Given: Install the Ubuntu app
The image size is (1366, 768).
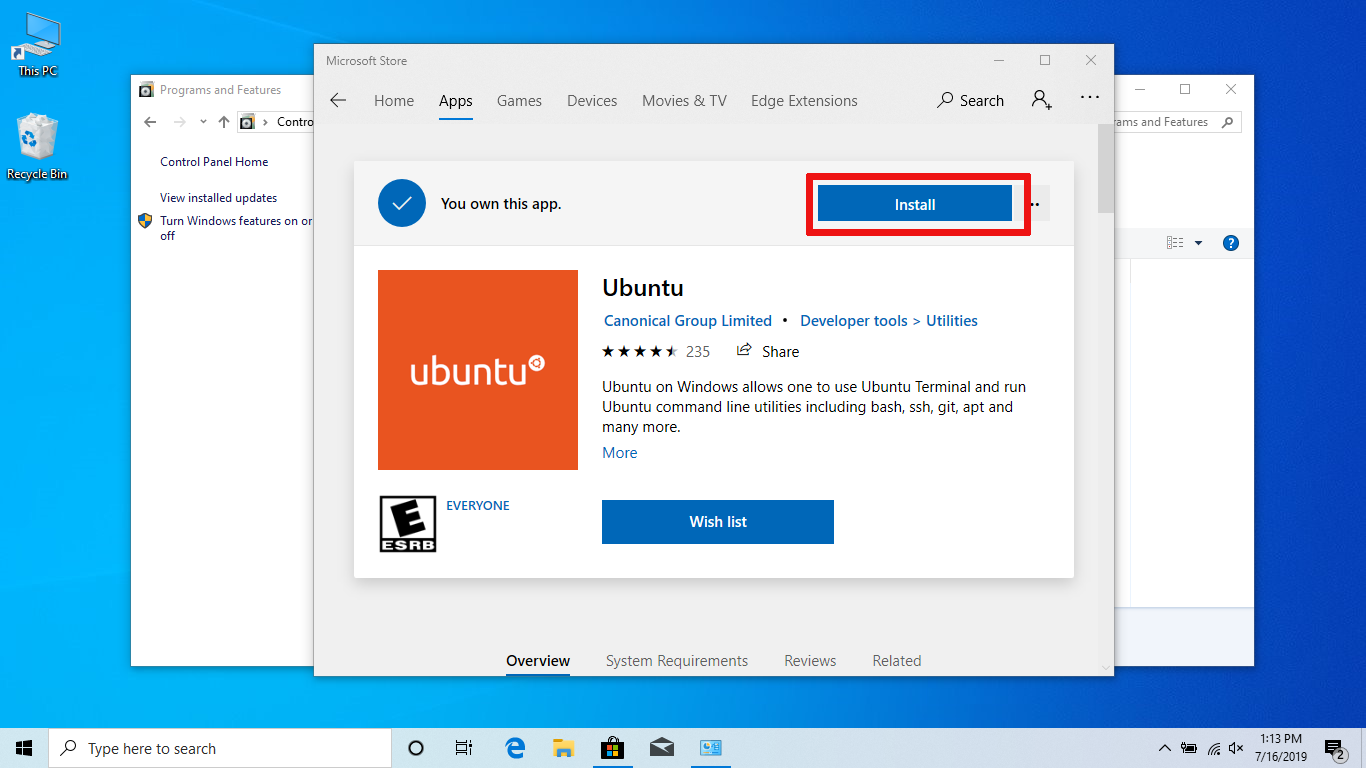Looking at the screenshot, I should coord(915,204).
